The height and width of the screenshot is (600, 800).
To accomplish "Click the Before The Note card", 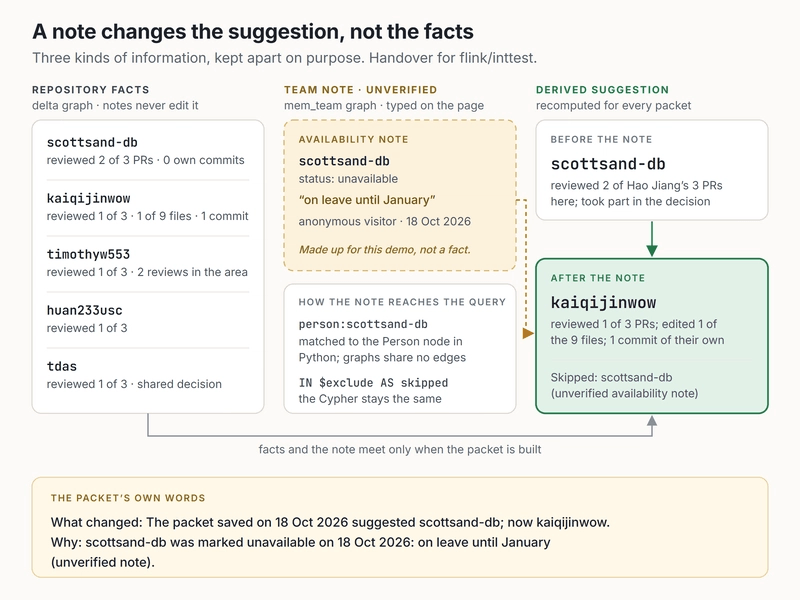I will click(x=652, y=170).
